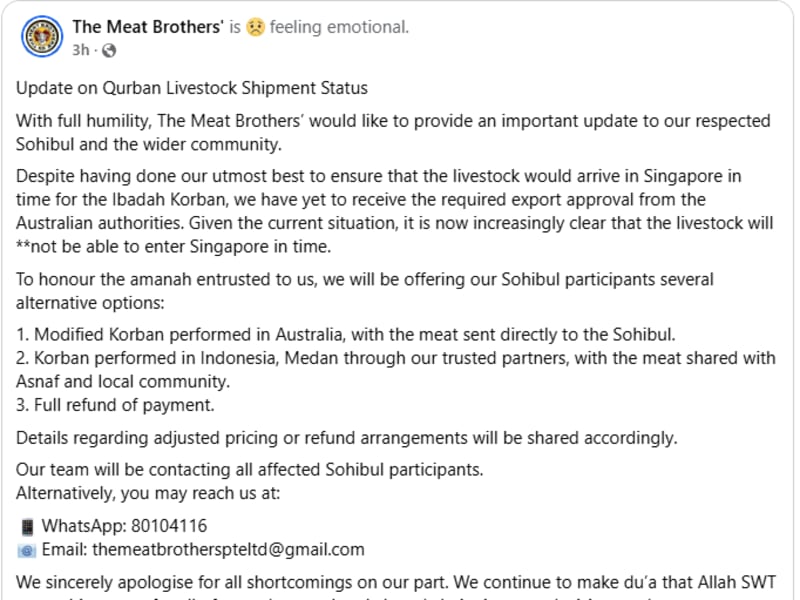The width and height of the screenshot is (800, 600).
Task: Click option 2 Korban in Indonesia, Medan
Action: [x=396, y=370]
